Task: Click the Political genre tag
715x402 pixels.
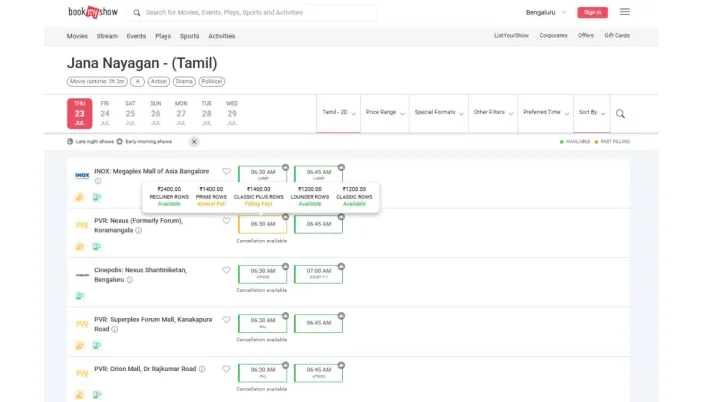Action: coord(212,82)
